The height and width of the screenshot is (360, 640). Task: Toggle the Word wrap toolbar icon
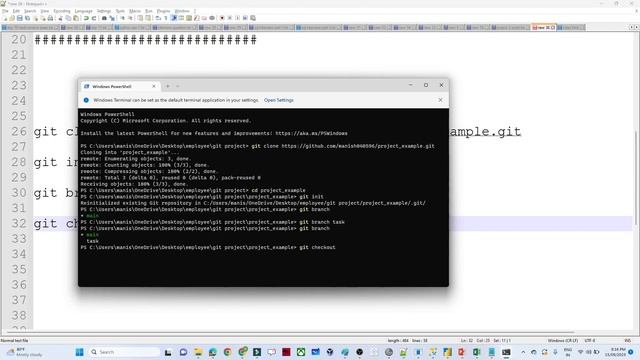(x=158, y=18)
